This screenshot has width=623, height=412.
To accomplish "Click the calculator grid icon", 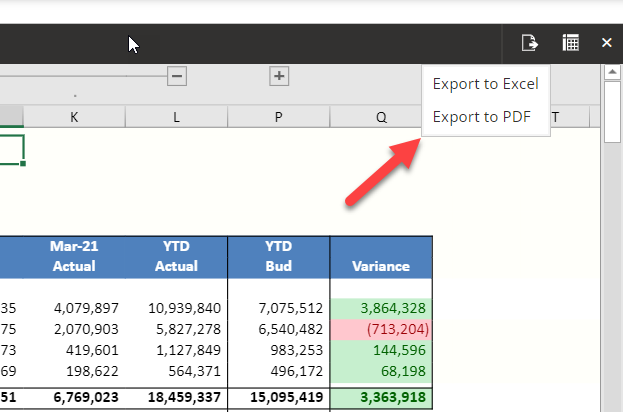I will coord(570,42).
